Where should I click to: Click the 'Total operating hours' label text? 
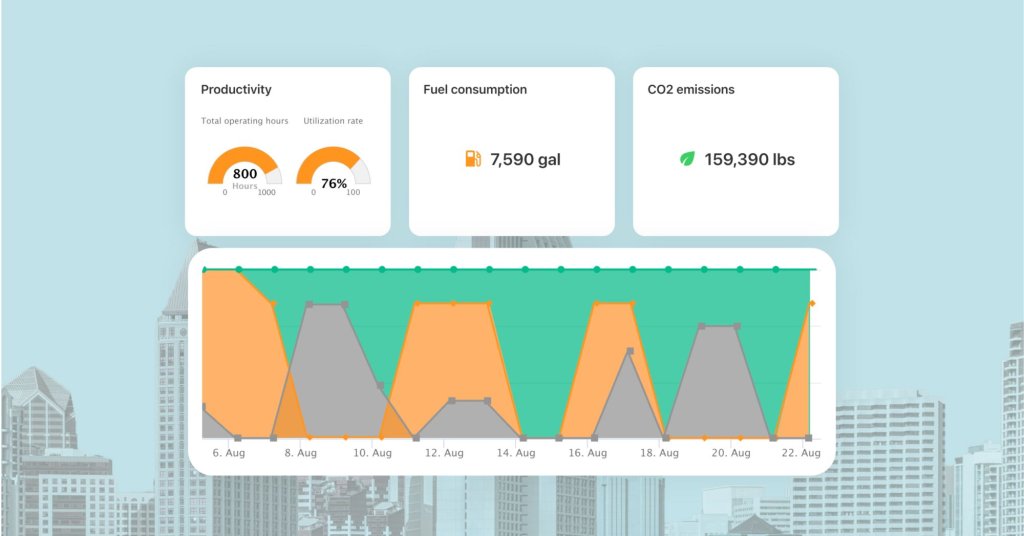pos(244,121)
